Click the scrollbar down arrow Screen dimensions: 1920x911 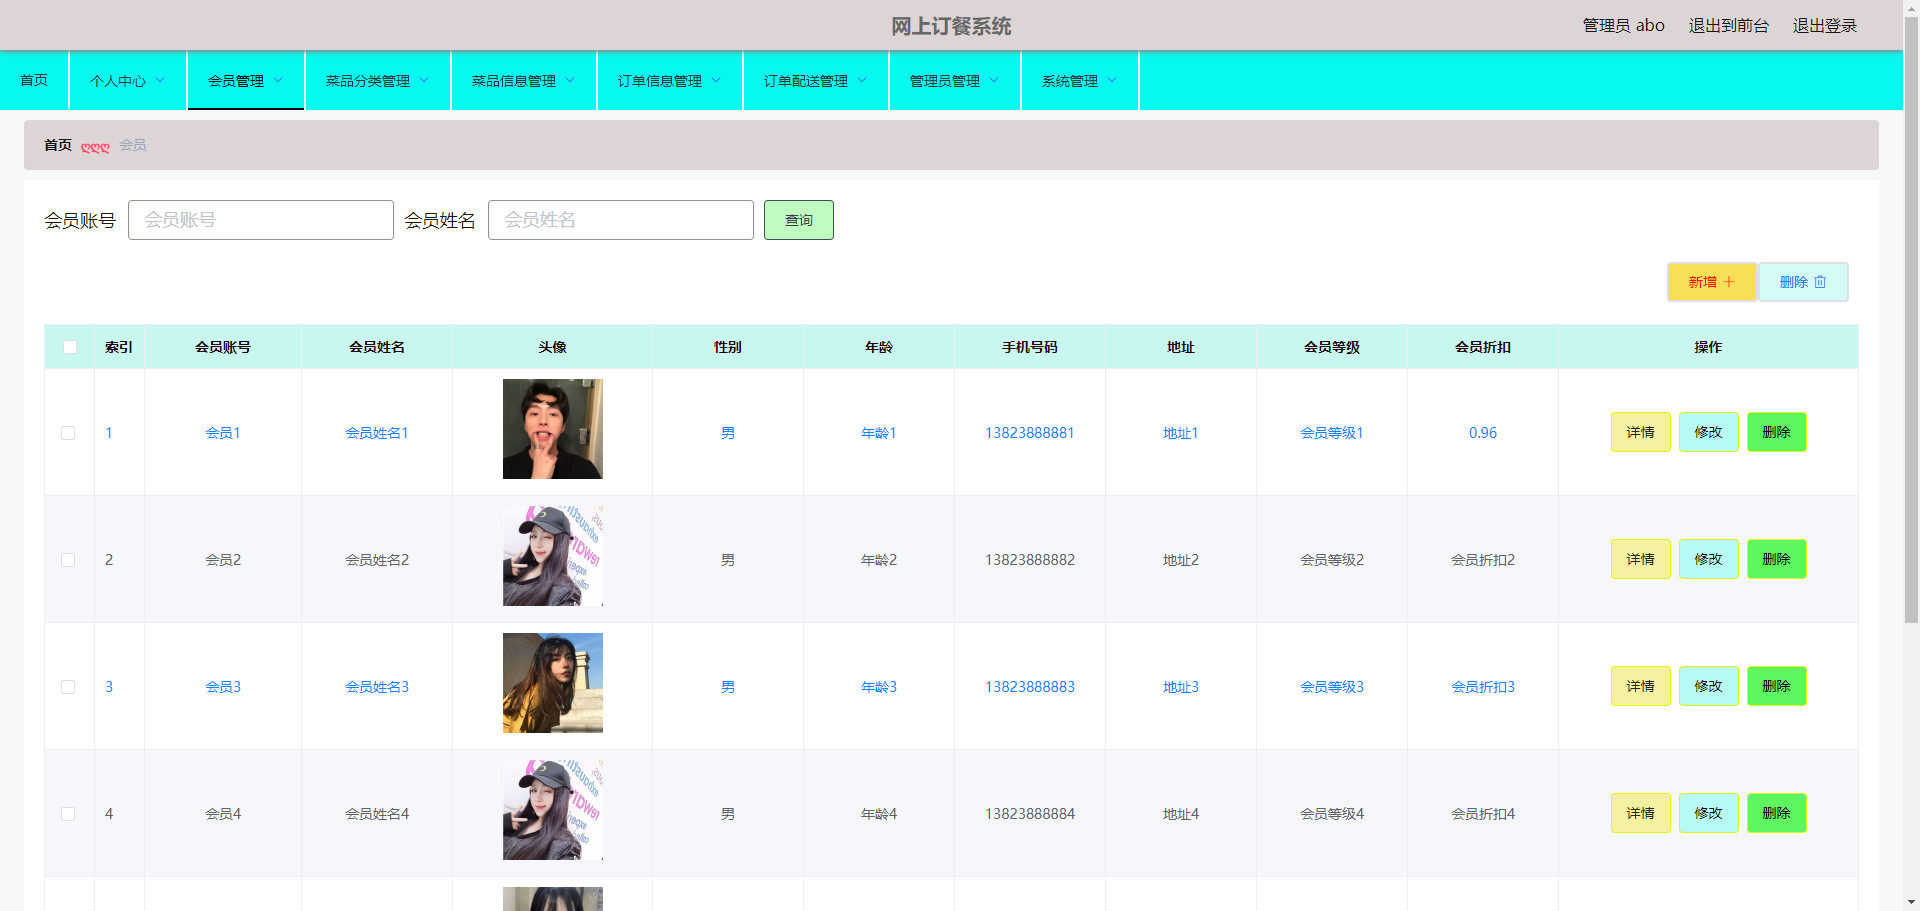(1911, 902)
